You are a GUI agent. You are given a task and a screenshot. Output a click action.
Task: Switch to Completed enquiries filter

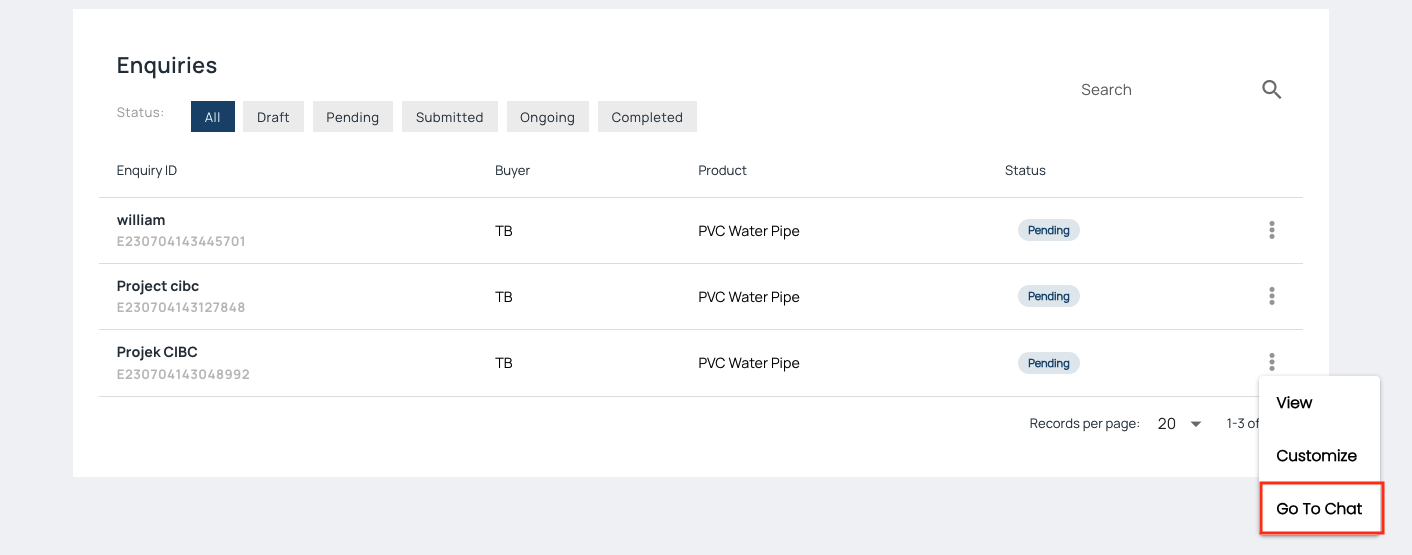pos(647,117)
